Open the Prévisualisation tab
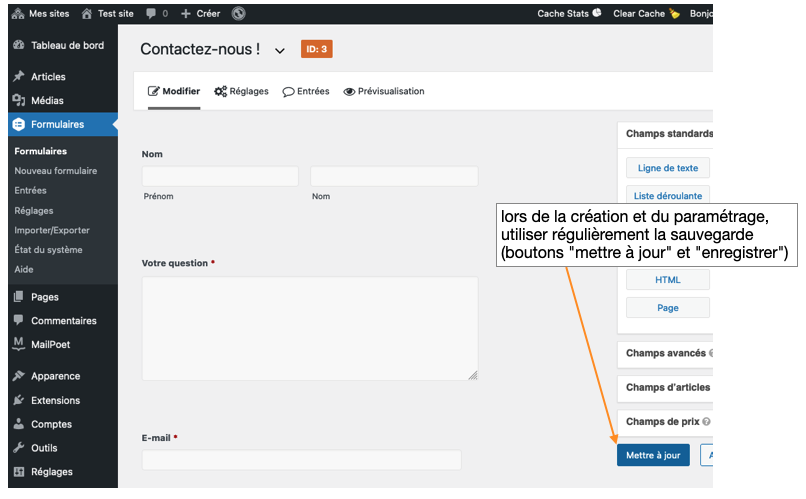The width and height of the screenshot is (806, 499). coord(383,91)
